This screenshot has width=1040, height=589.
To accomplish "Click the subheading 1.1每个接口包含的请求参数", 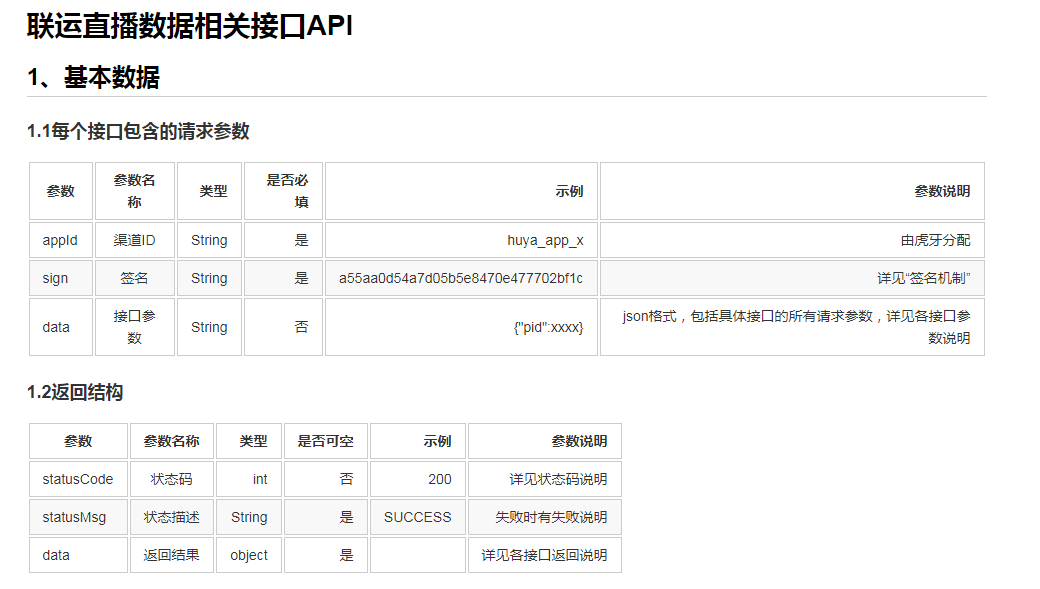I will point(138,131).
